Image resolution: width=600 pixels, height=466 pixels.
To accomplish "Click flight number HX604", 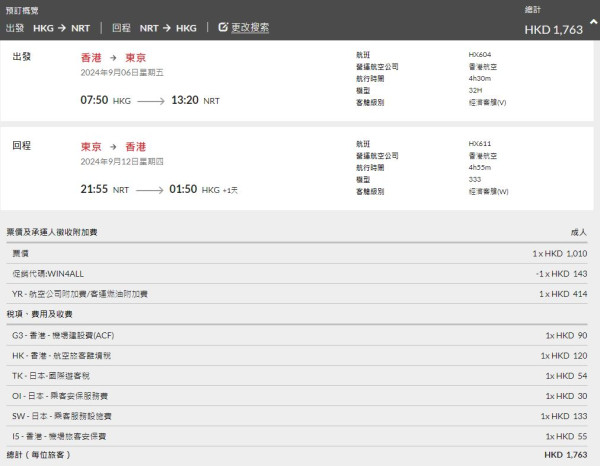I will 479,55.
